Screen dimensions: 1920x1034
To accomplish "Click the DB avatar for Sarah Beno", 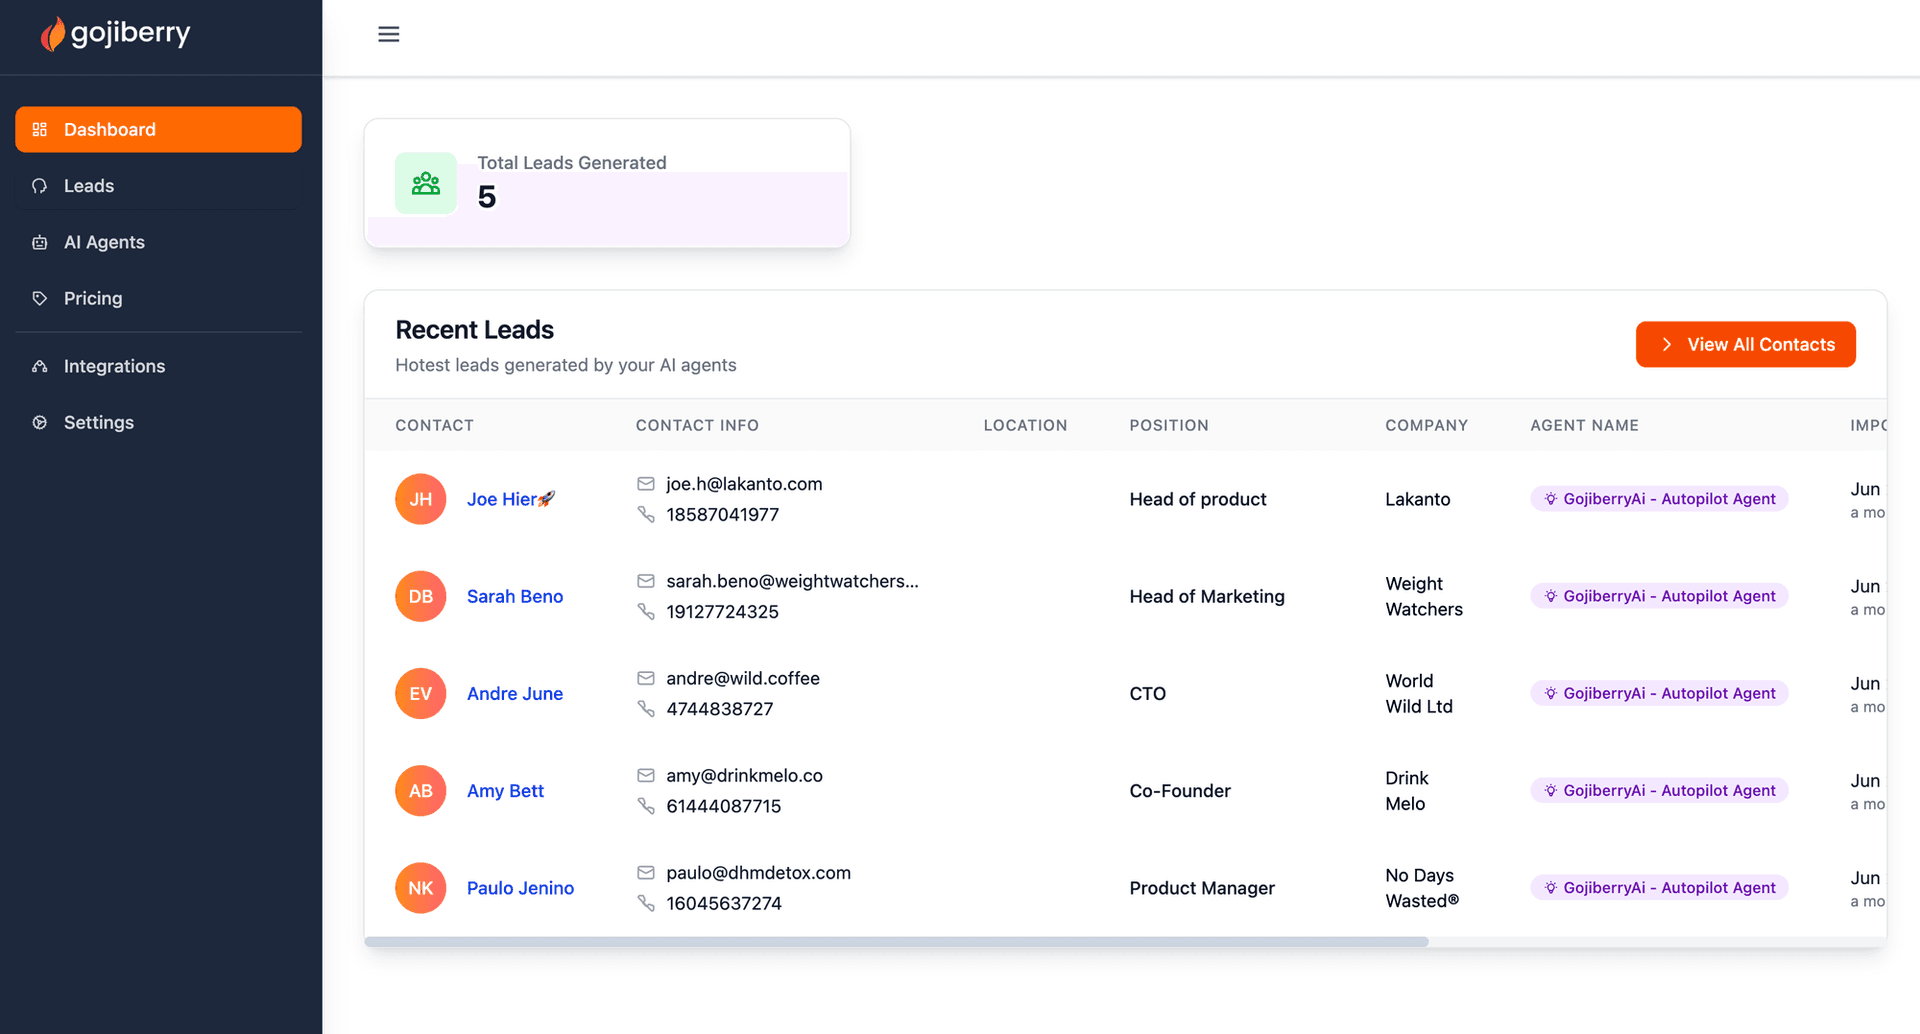I will [x=421, y=596].
